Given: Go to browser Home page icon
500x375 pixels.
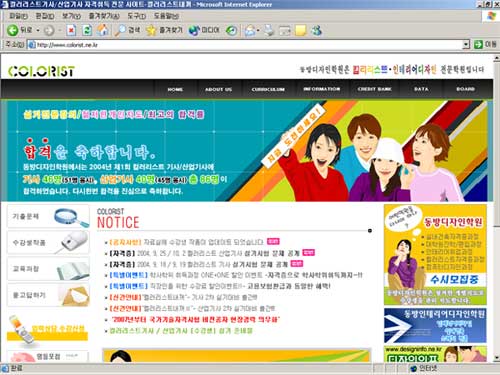Looking at the screenshot, I should [103, 30].
